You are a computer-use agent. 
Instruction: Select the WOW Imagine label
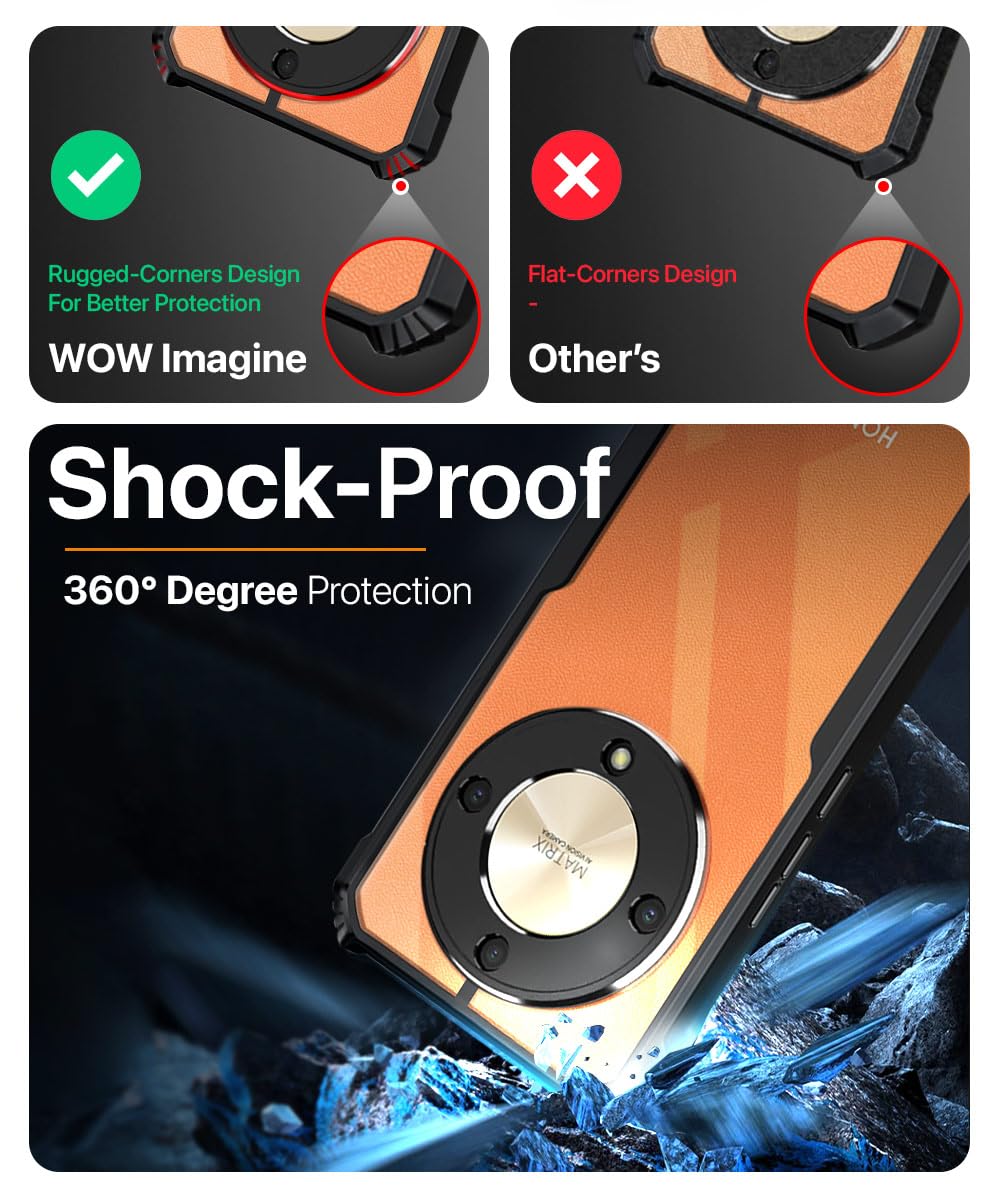(x=178, y=358)
